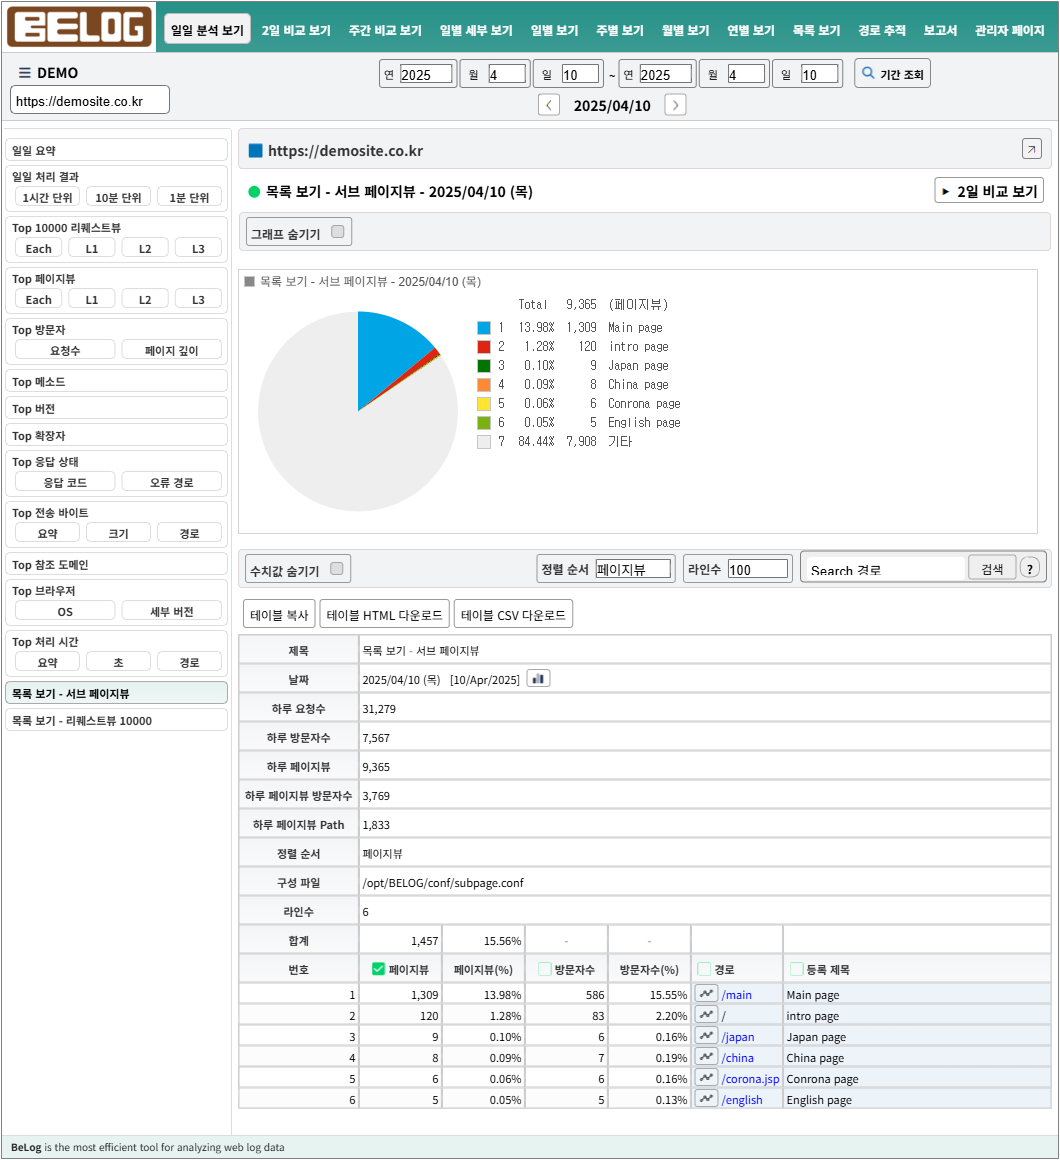Open 페이지 깊이 under Top 방문자
This screenshot has width=1060, height=1160.
172,350
